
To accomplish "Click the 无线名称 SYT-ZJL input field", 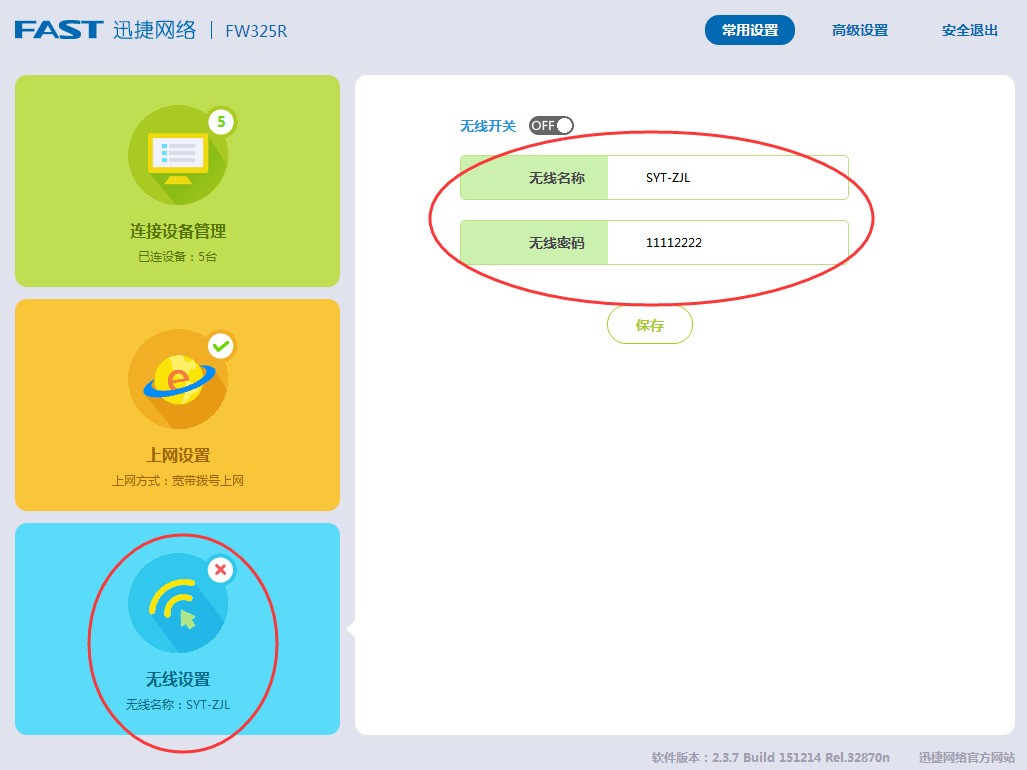I will (x=728, y=177).
